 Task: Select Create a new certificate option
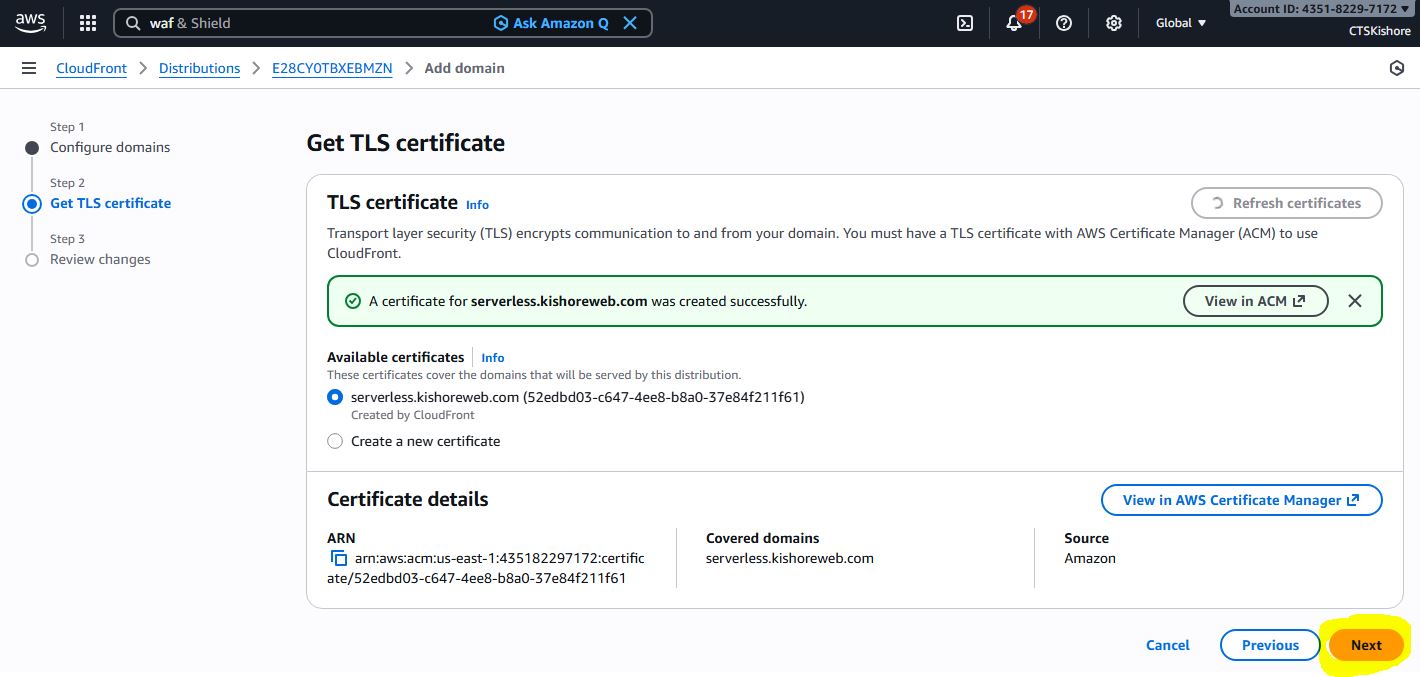[335, 441]
